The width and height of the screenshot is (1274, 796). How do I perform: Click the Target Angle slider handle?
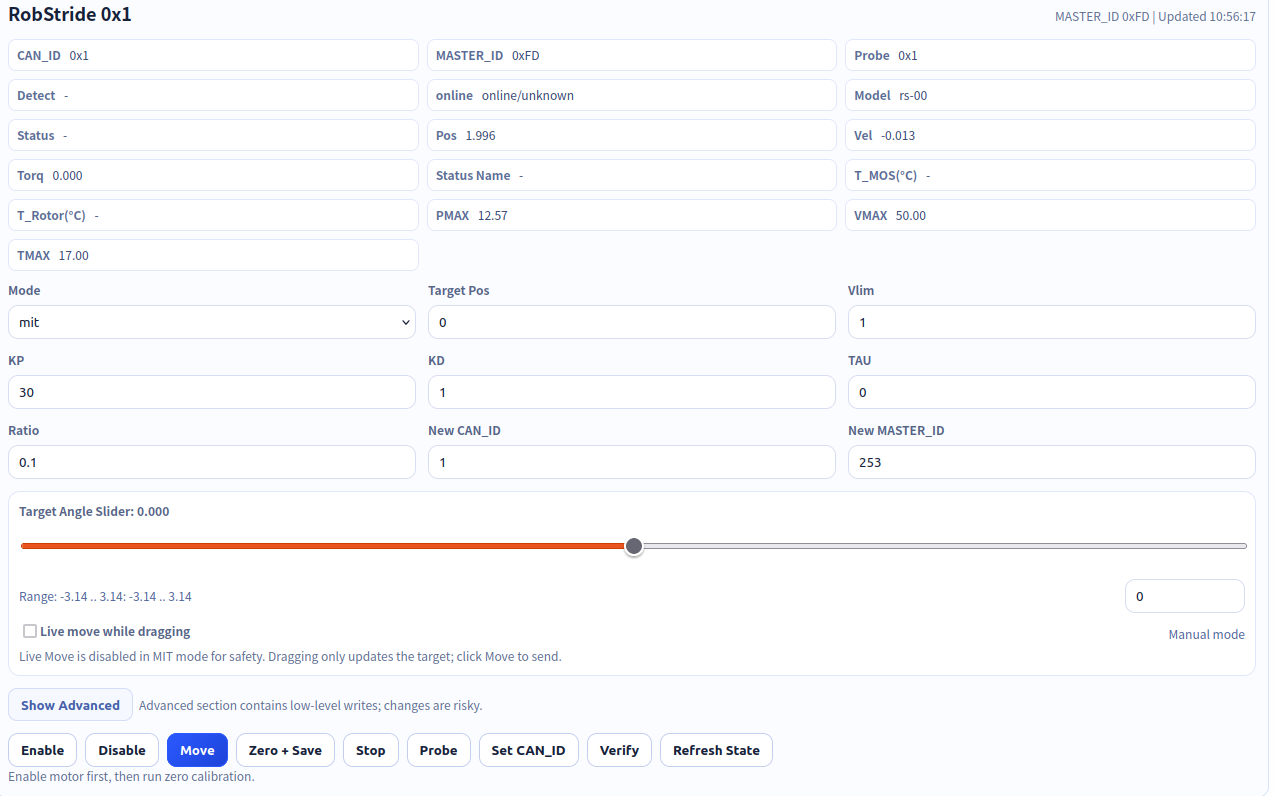(x=633, y=546)
